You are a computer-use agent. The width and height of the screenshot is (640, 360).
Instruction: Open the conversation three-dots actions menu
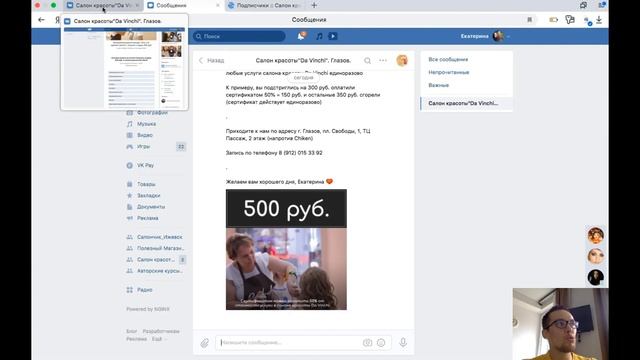tap(382, 60)
